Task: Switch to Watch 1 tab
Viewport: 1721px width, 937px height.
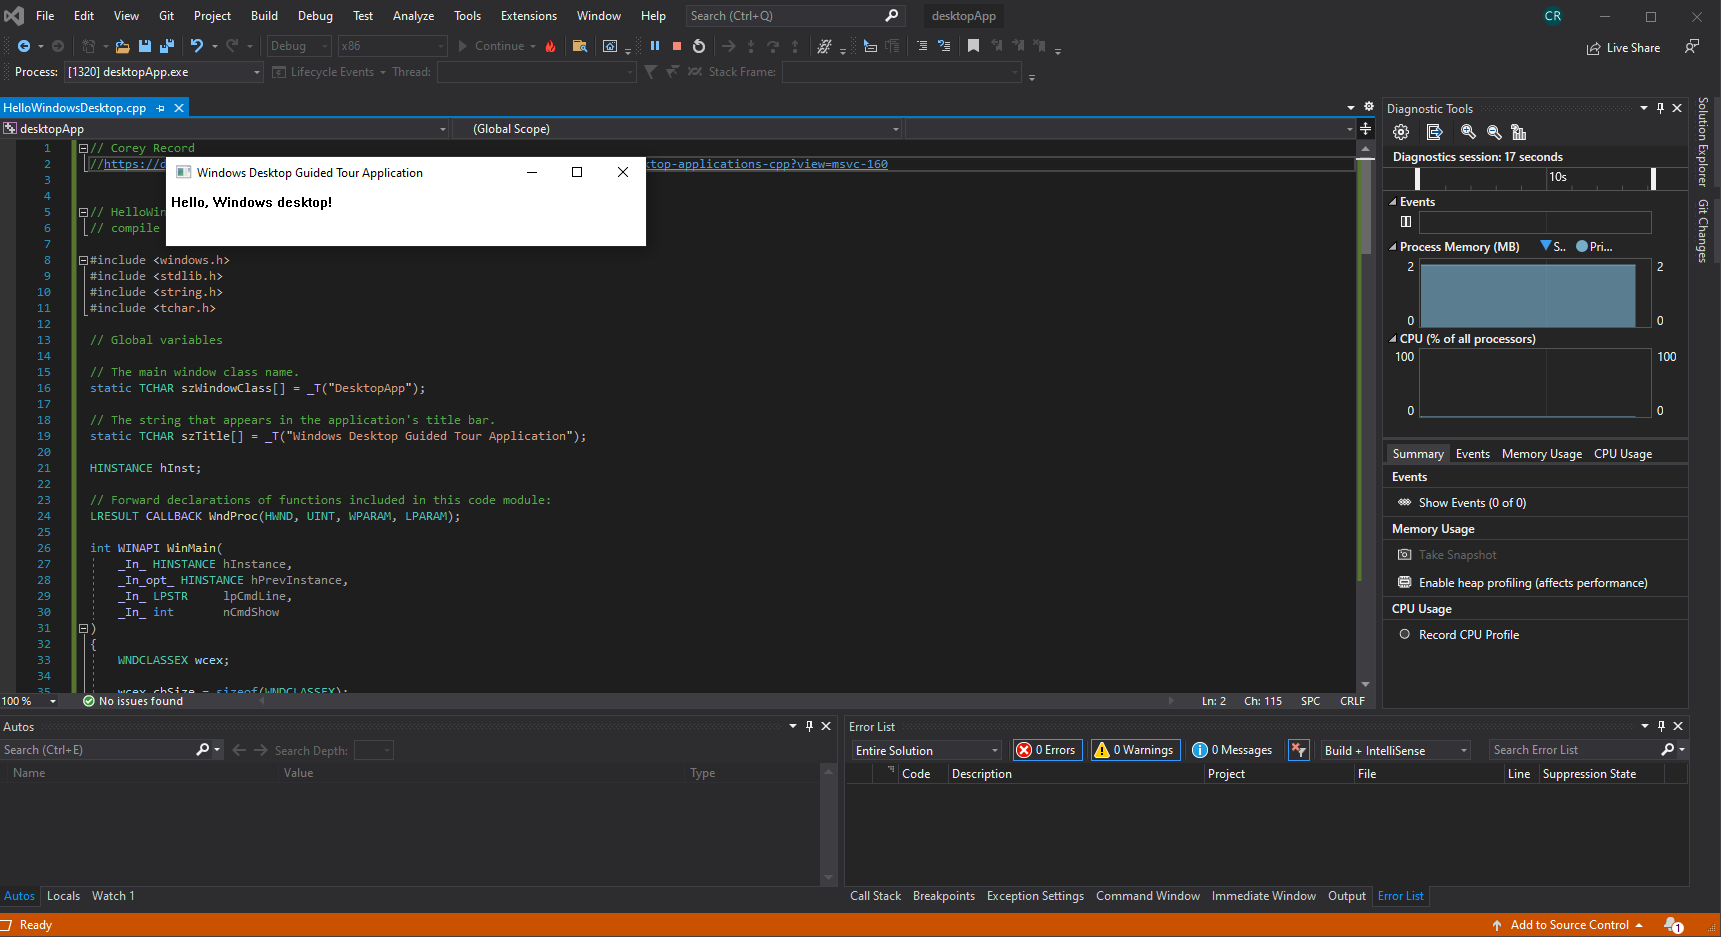Action: [x=113, y=896]
